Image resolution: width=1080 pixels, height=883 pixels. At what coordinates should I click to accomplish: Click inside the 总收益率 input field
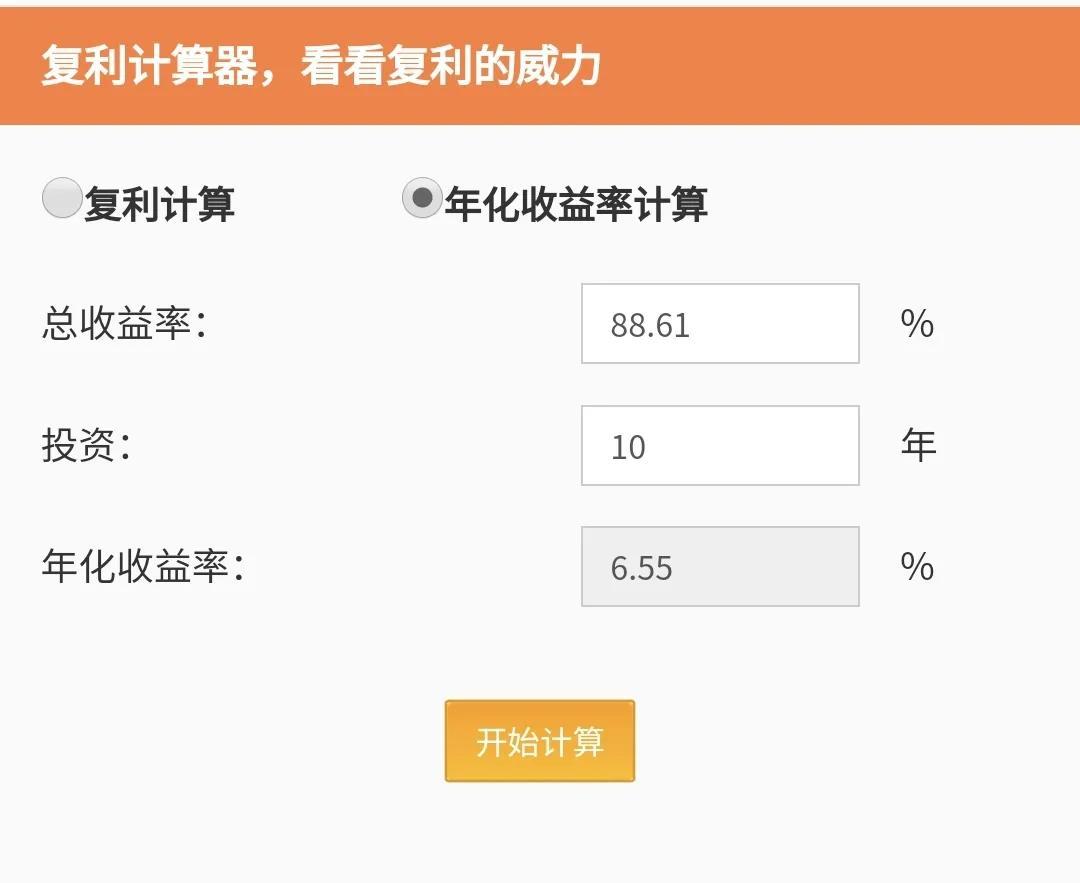(x=719, y=323)
